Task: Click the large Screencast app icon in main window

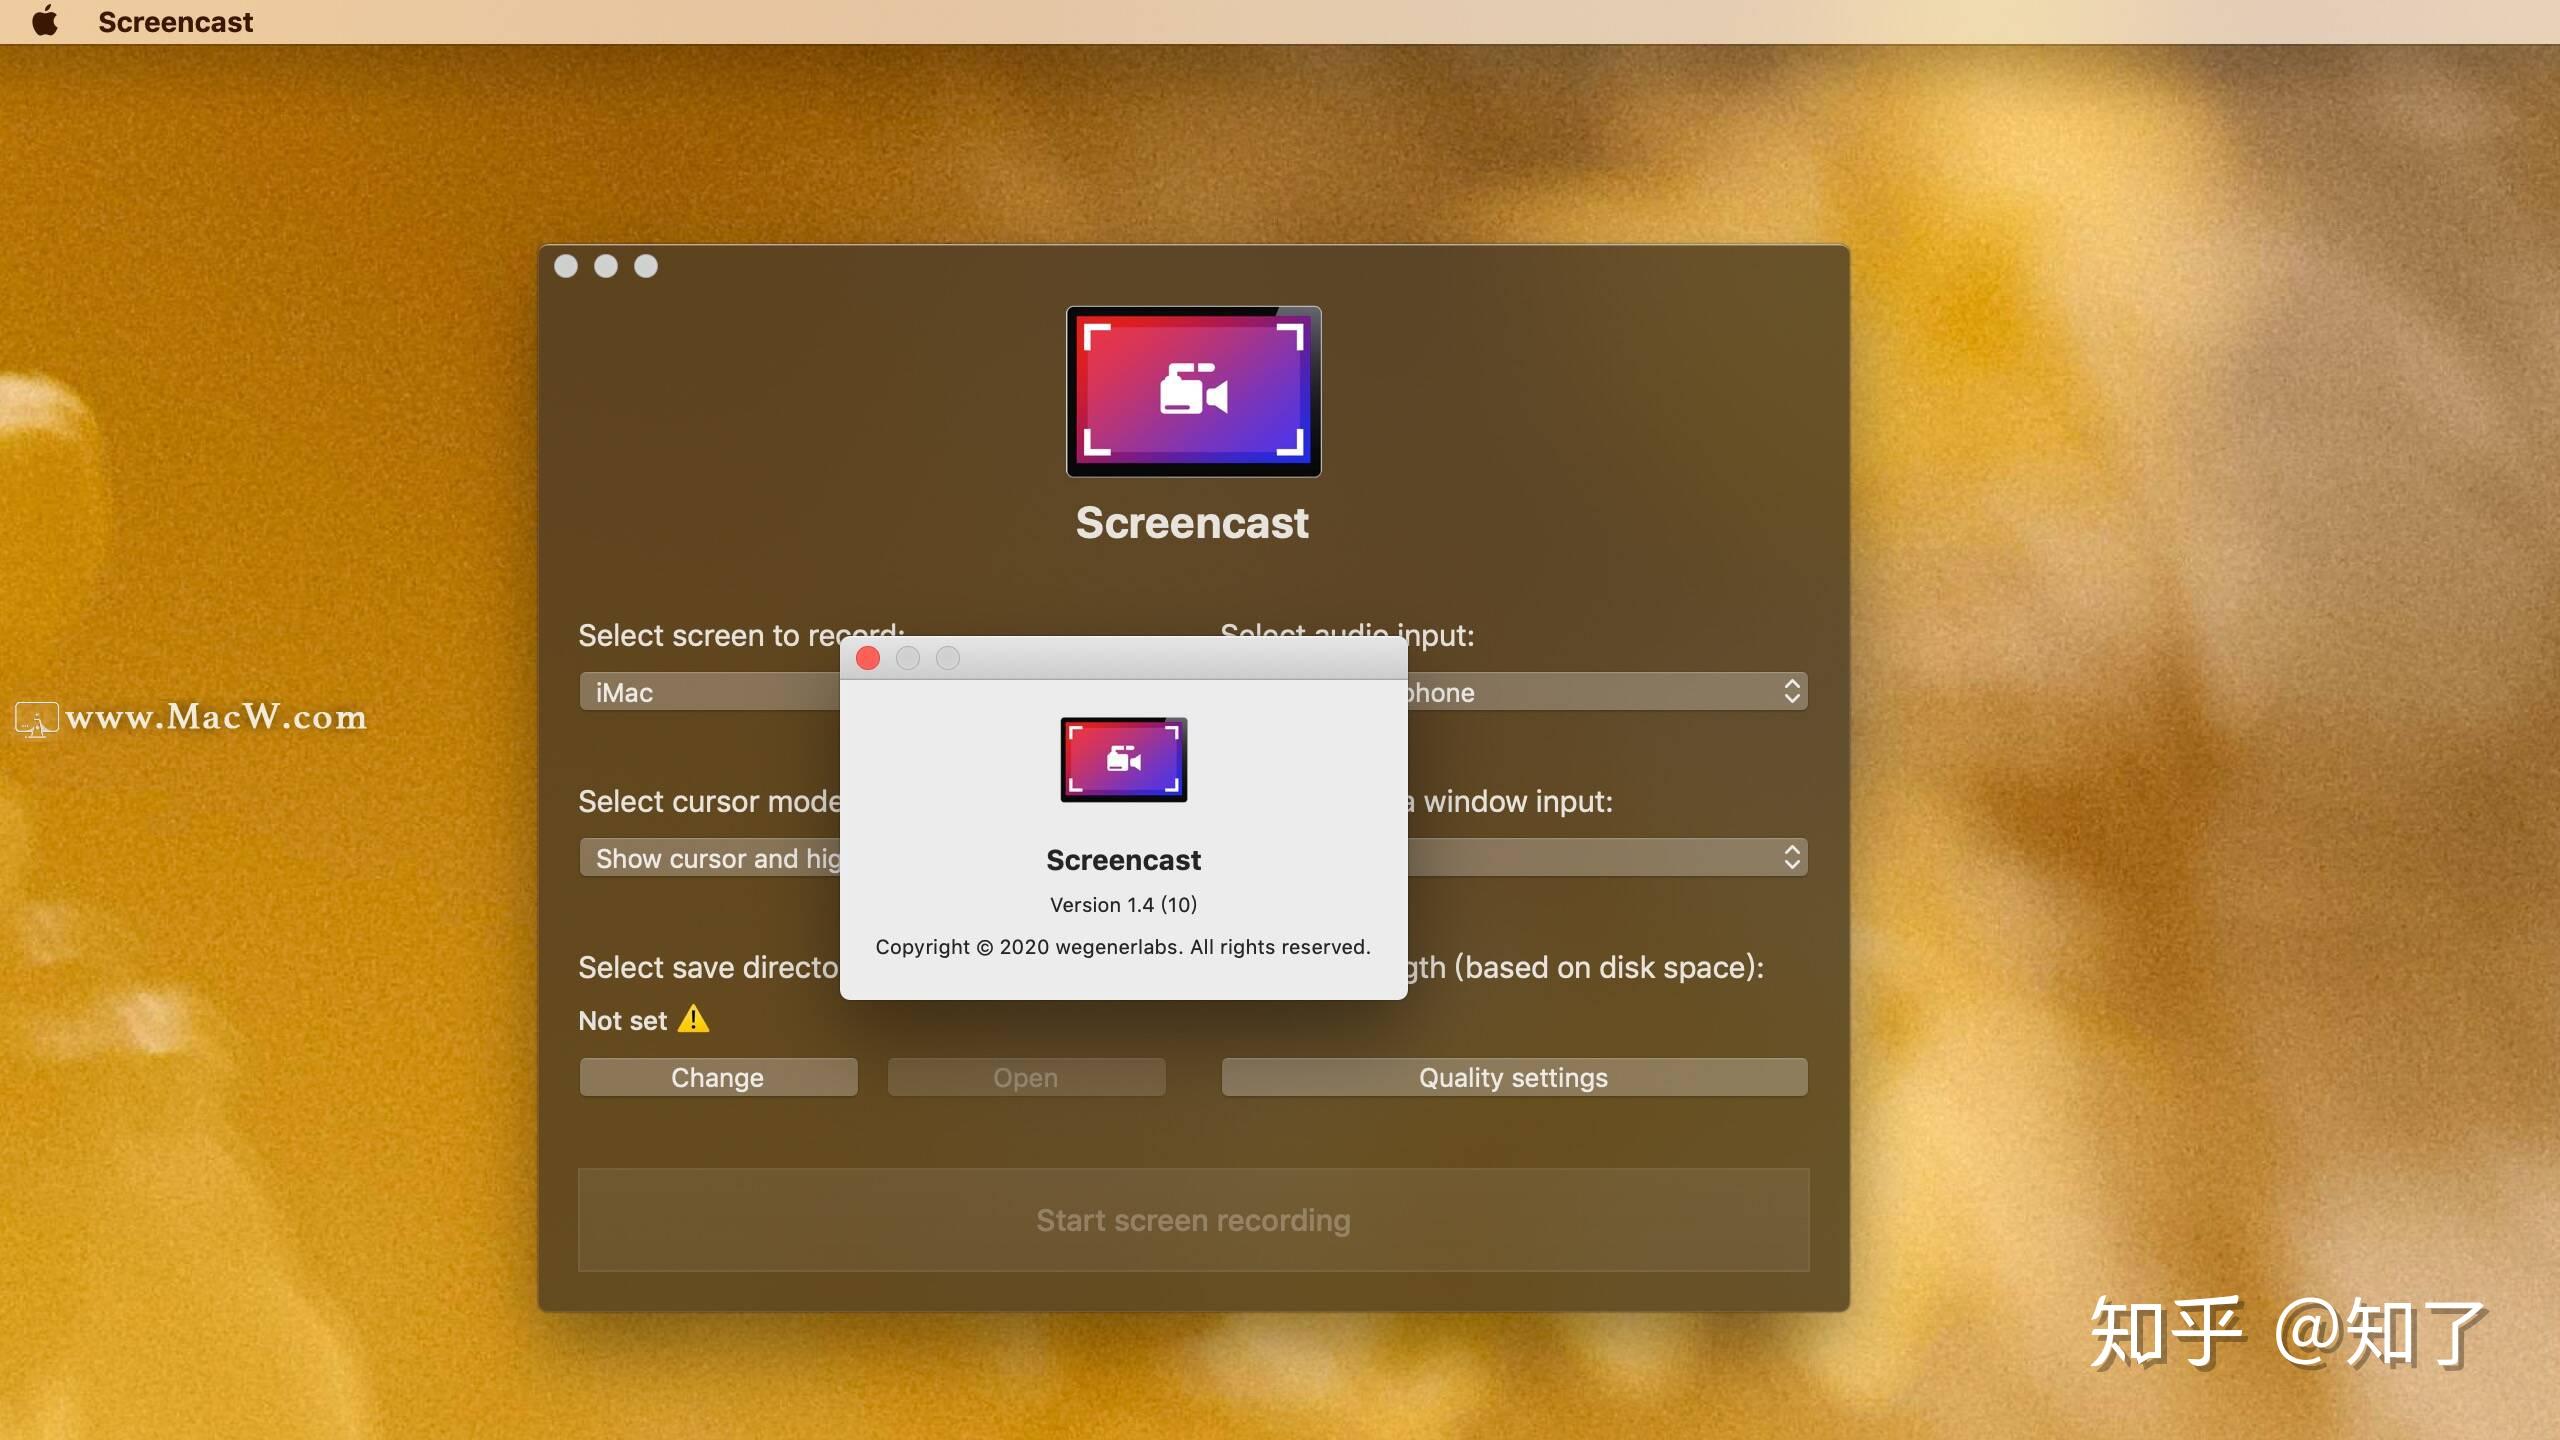Action: (x=1193, y=391)
